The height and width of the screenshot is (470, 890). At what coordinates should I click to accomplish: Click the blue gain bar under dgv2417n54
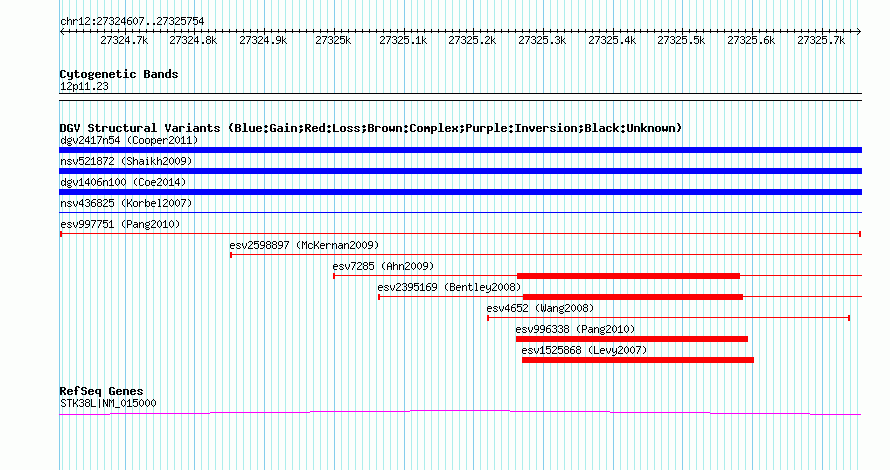tap(460, 150)
